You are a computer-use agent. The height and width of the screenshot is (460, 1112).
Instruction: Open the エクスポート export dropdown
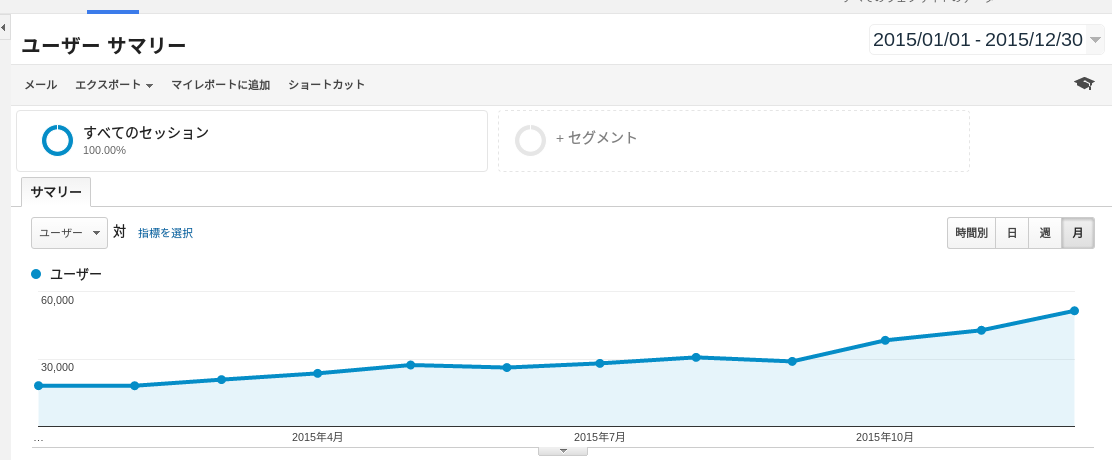point(113,85)
